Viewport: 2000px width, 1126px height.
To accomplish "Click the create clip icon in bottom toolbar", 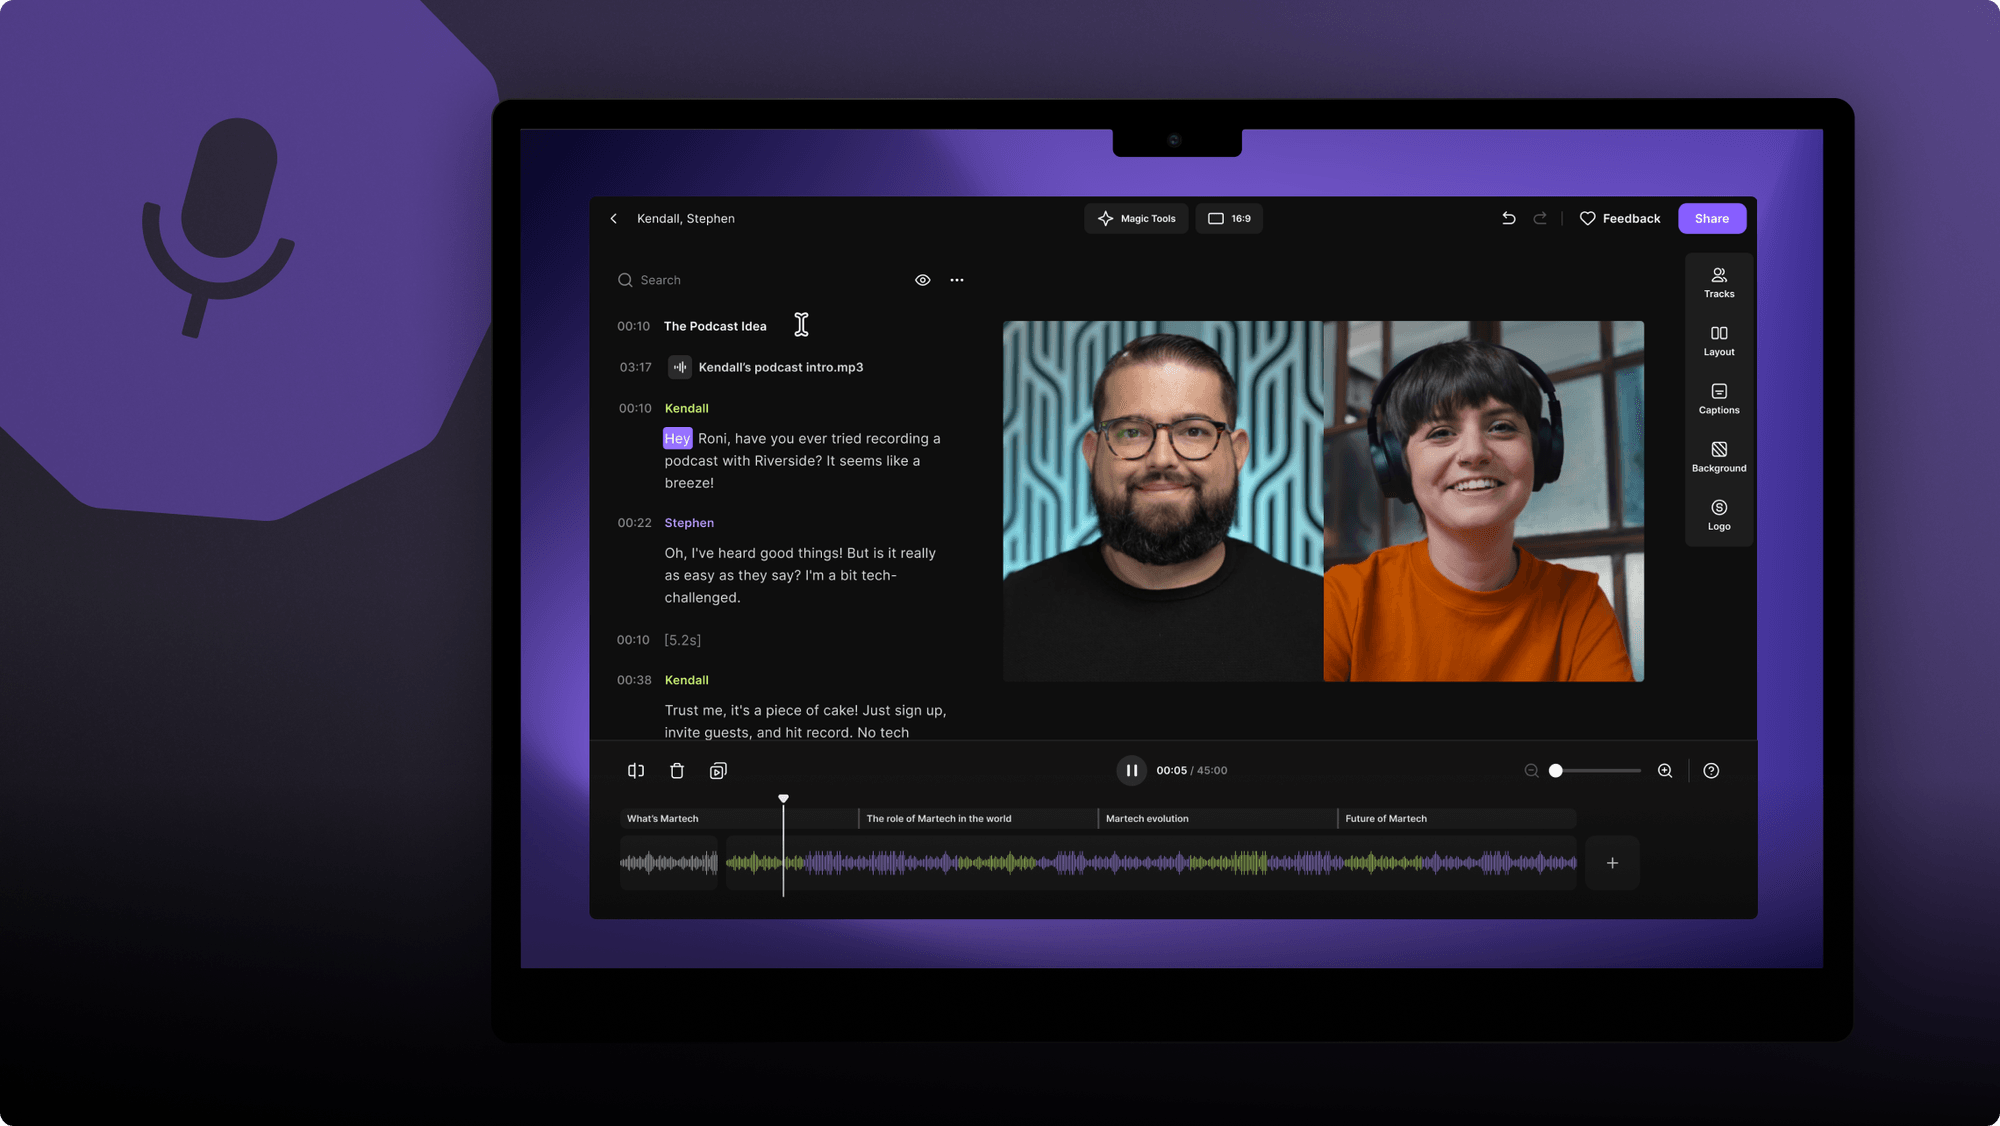I will (718, 770).
